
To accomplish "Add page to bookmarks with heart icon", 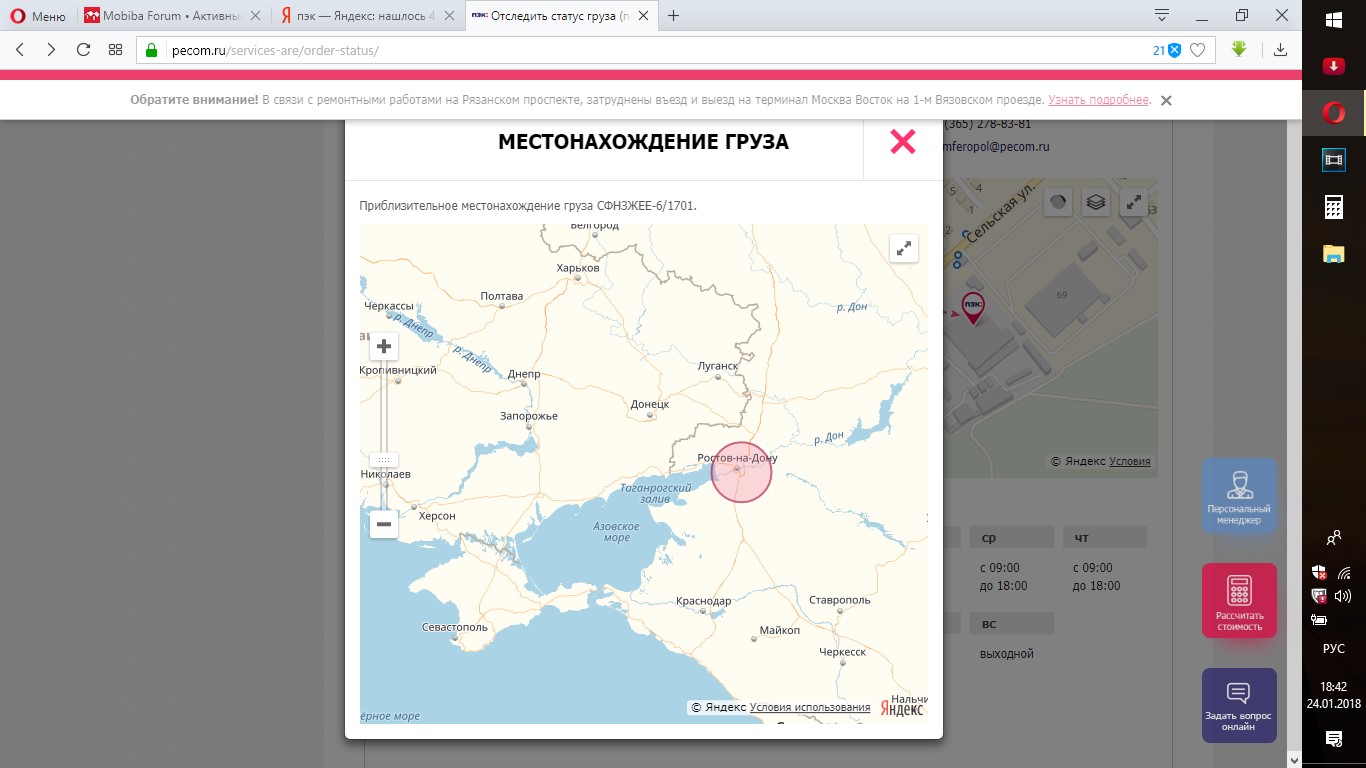I will (x=1197, y=50).
